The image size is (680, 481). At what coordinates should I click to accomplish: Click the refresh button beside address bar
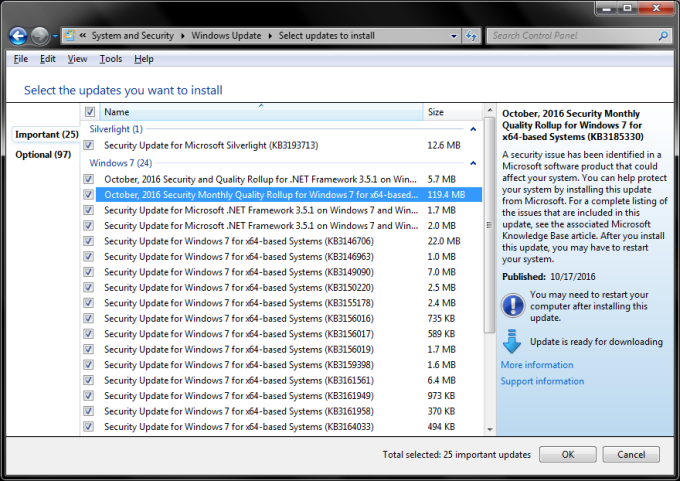[x=470, y=36]
